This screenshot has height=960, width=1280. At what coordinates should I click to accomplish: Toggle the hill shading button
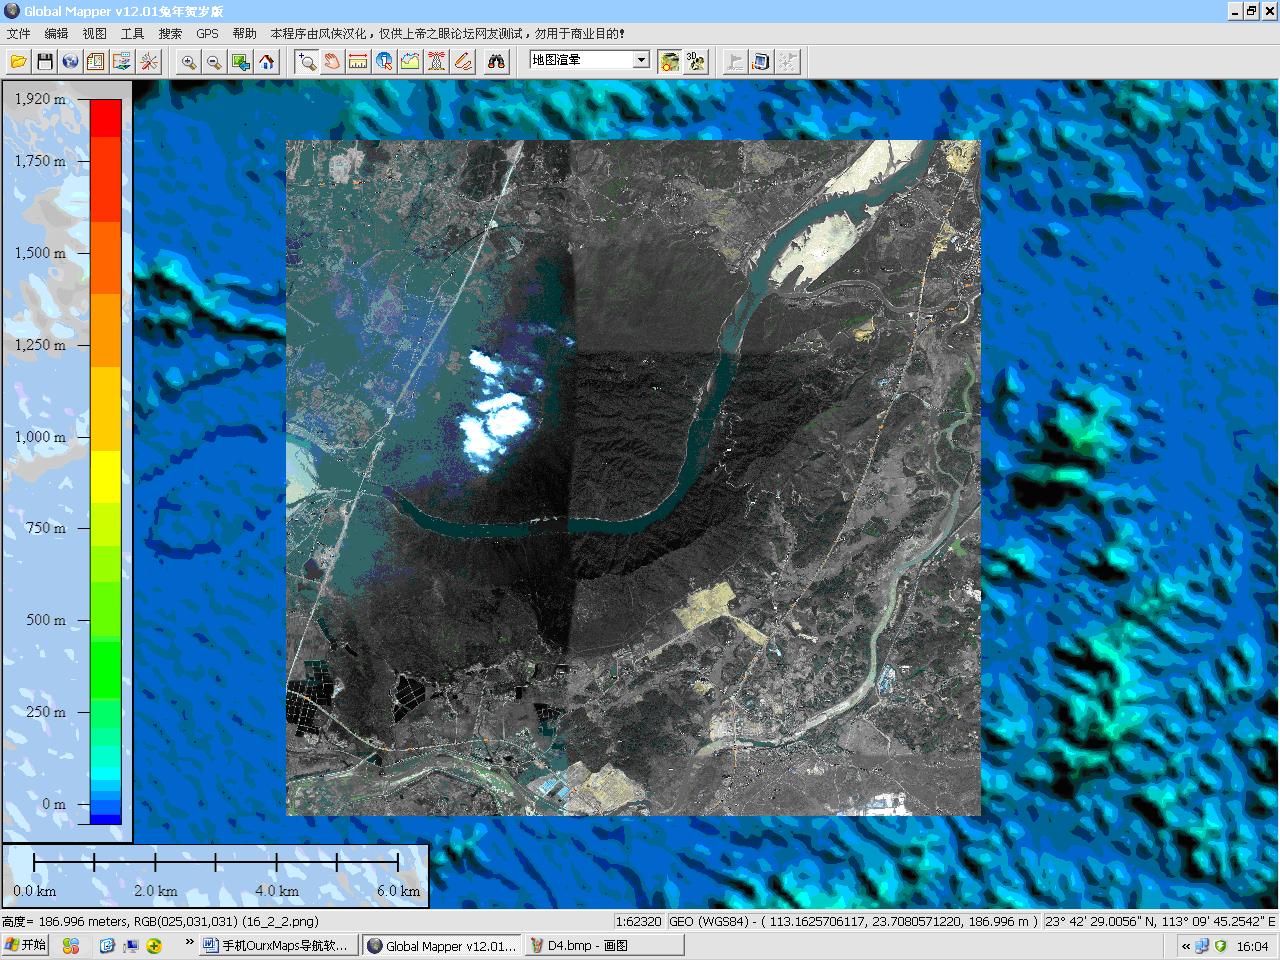[669, 62]
